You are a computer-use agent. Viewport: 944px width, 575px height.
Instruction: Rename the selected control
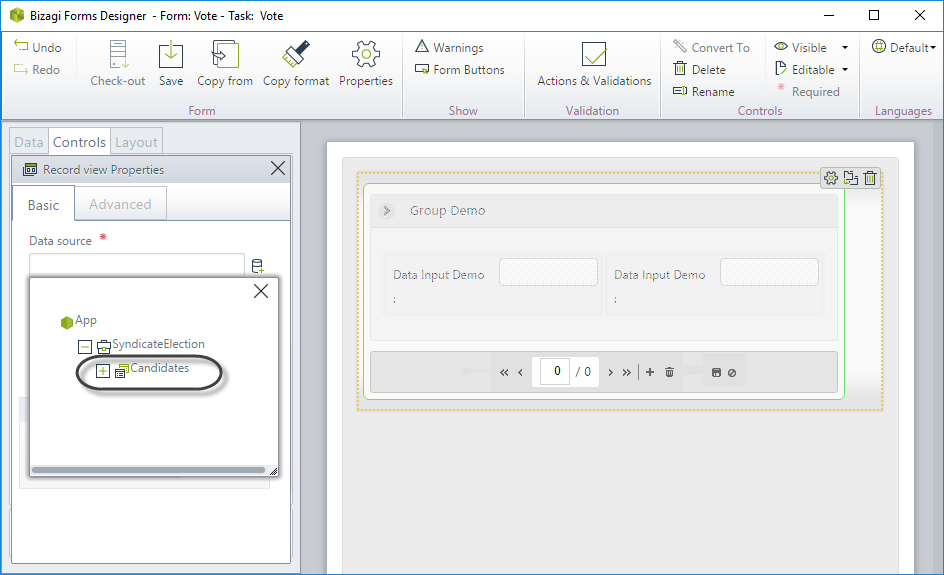pos(704,92)
